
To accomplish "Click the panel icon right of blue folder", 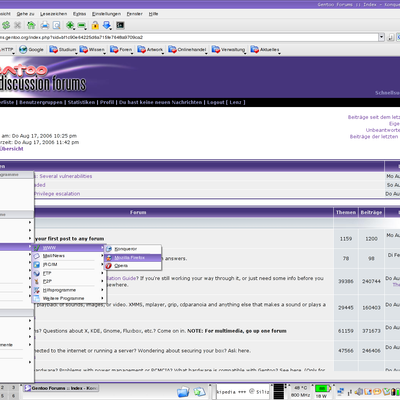I will point(200,392).
